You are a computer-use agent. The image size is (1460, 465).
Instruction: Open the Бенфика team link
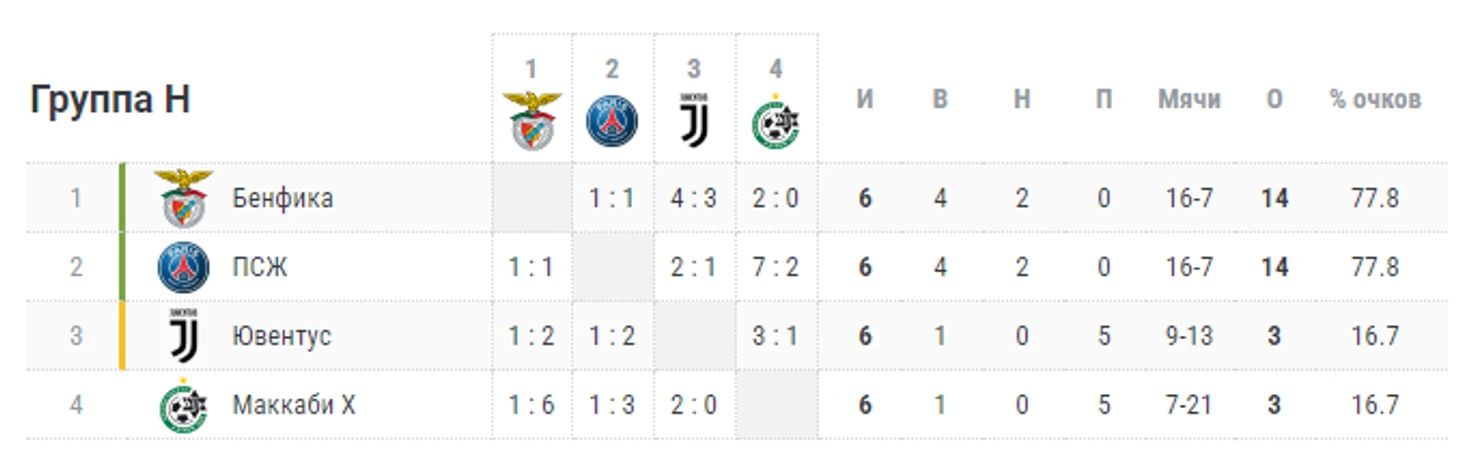[283, 198]
